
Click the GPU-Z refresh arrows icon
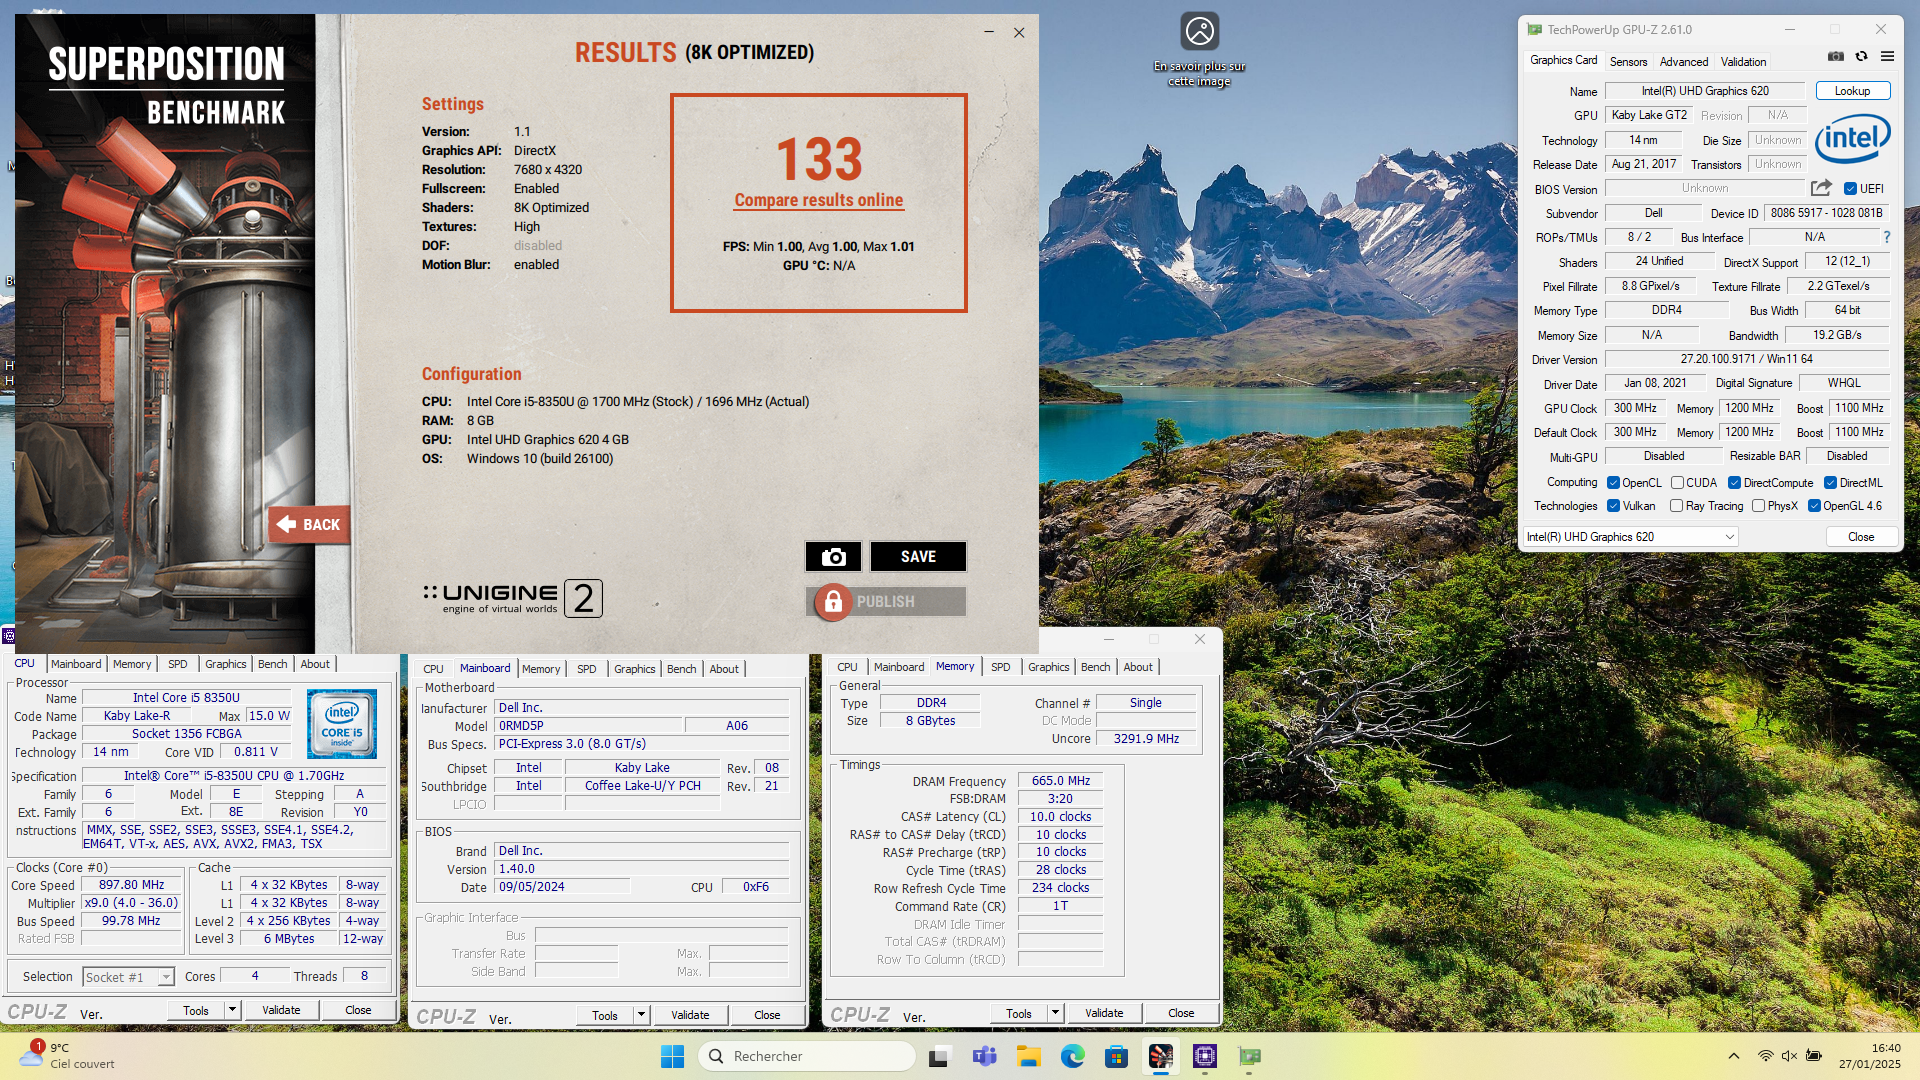1861,57
